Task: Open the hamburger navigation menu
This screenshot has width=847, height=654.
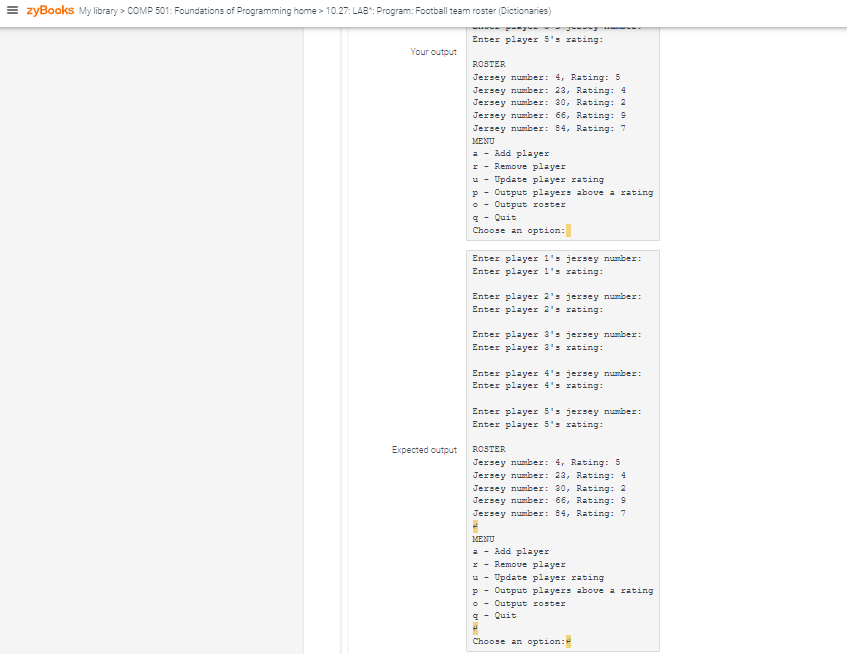Action: click(13, 11)
